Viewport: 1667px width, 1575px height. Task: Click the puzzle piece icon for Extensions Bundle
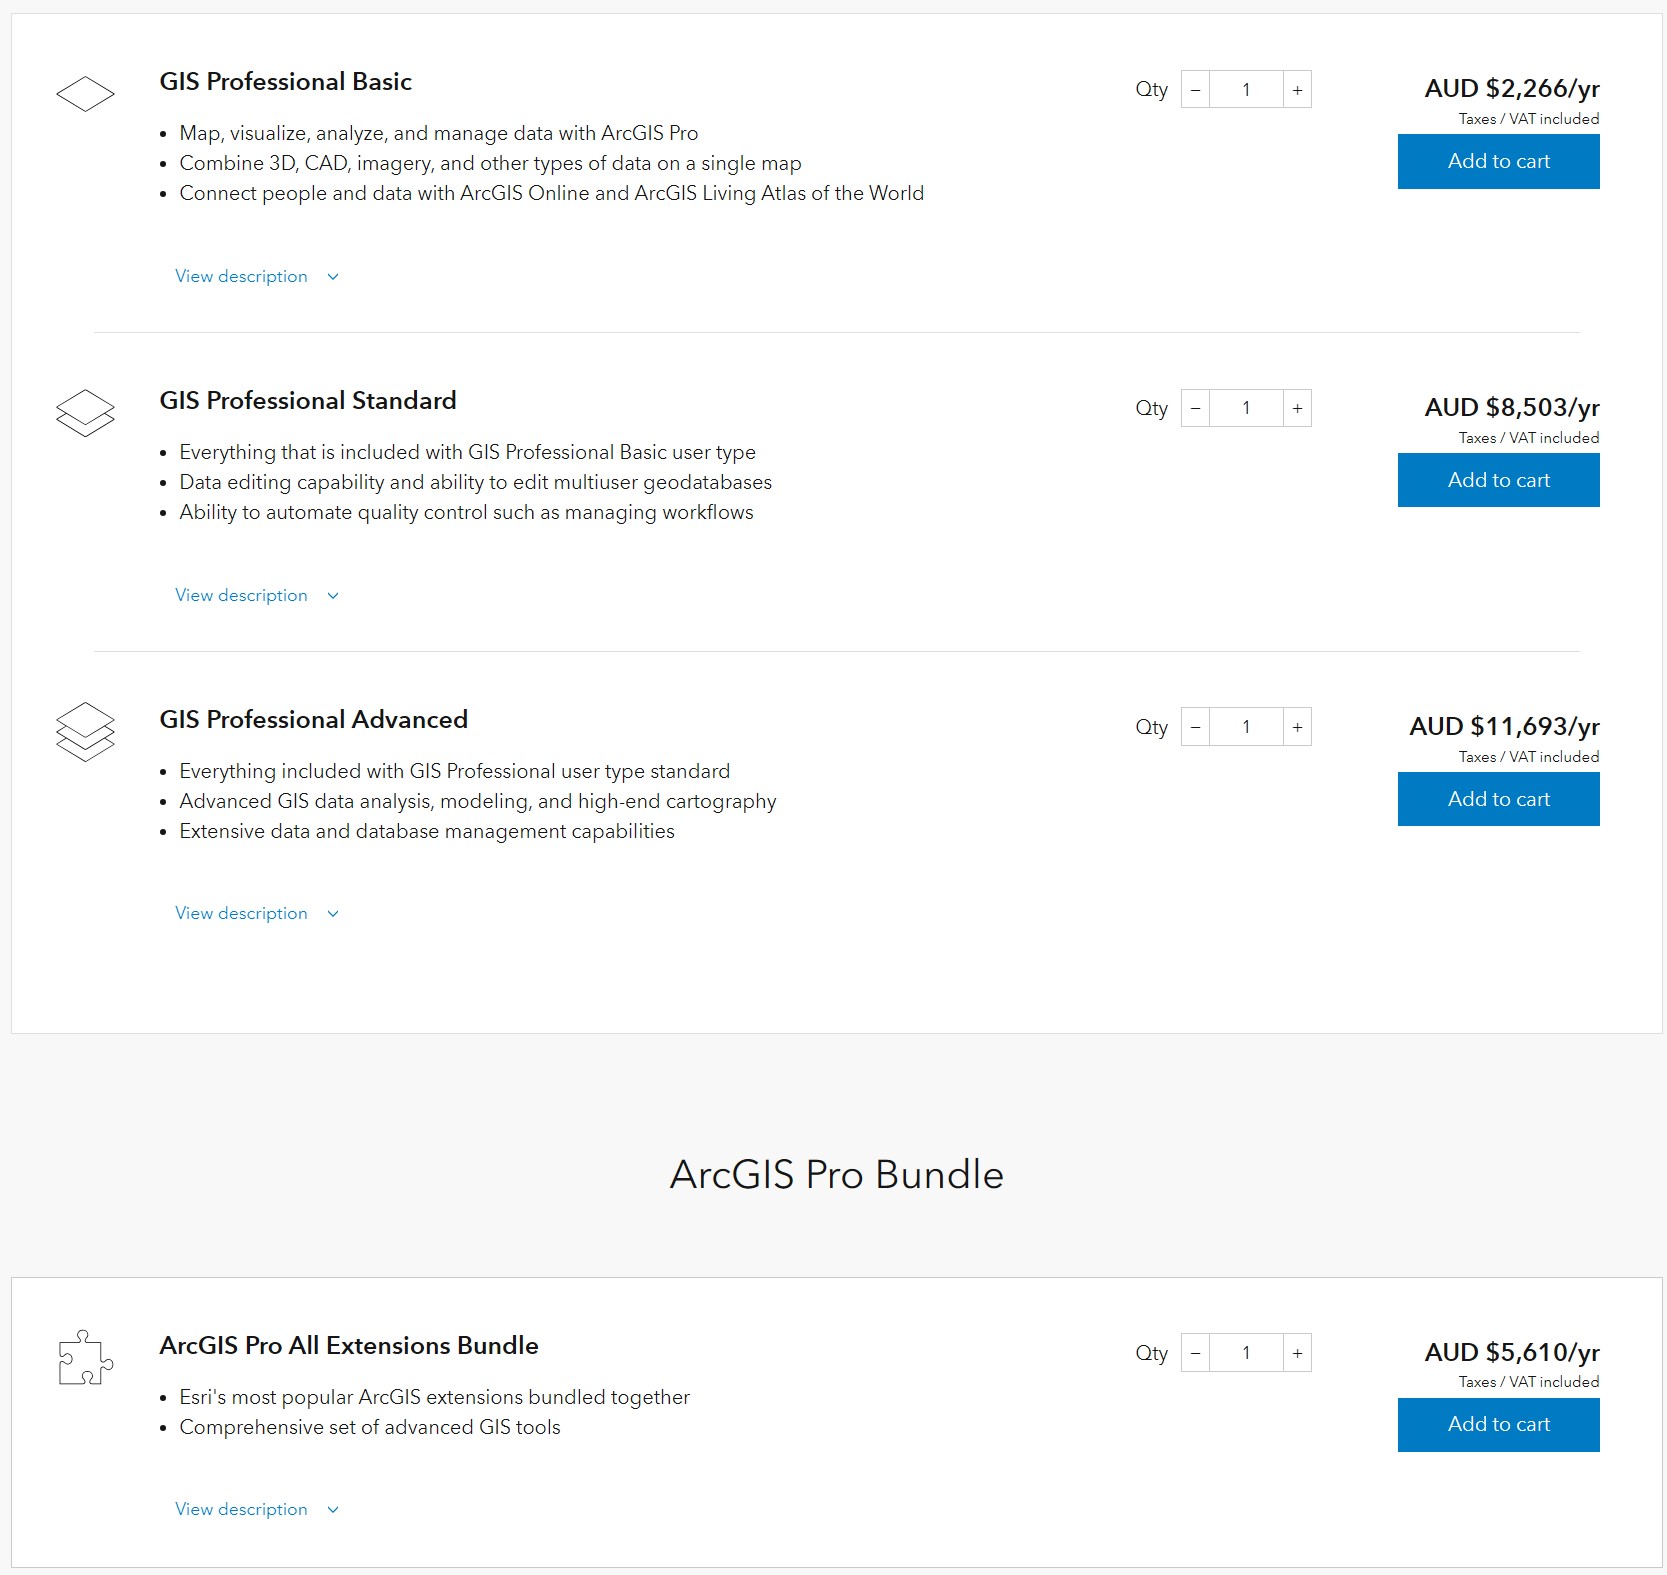(x=85, y=1357)
